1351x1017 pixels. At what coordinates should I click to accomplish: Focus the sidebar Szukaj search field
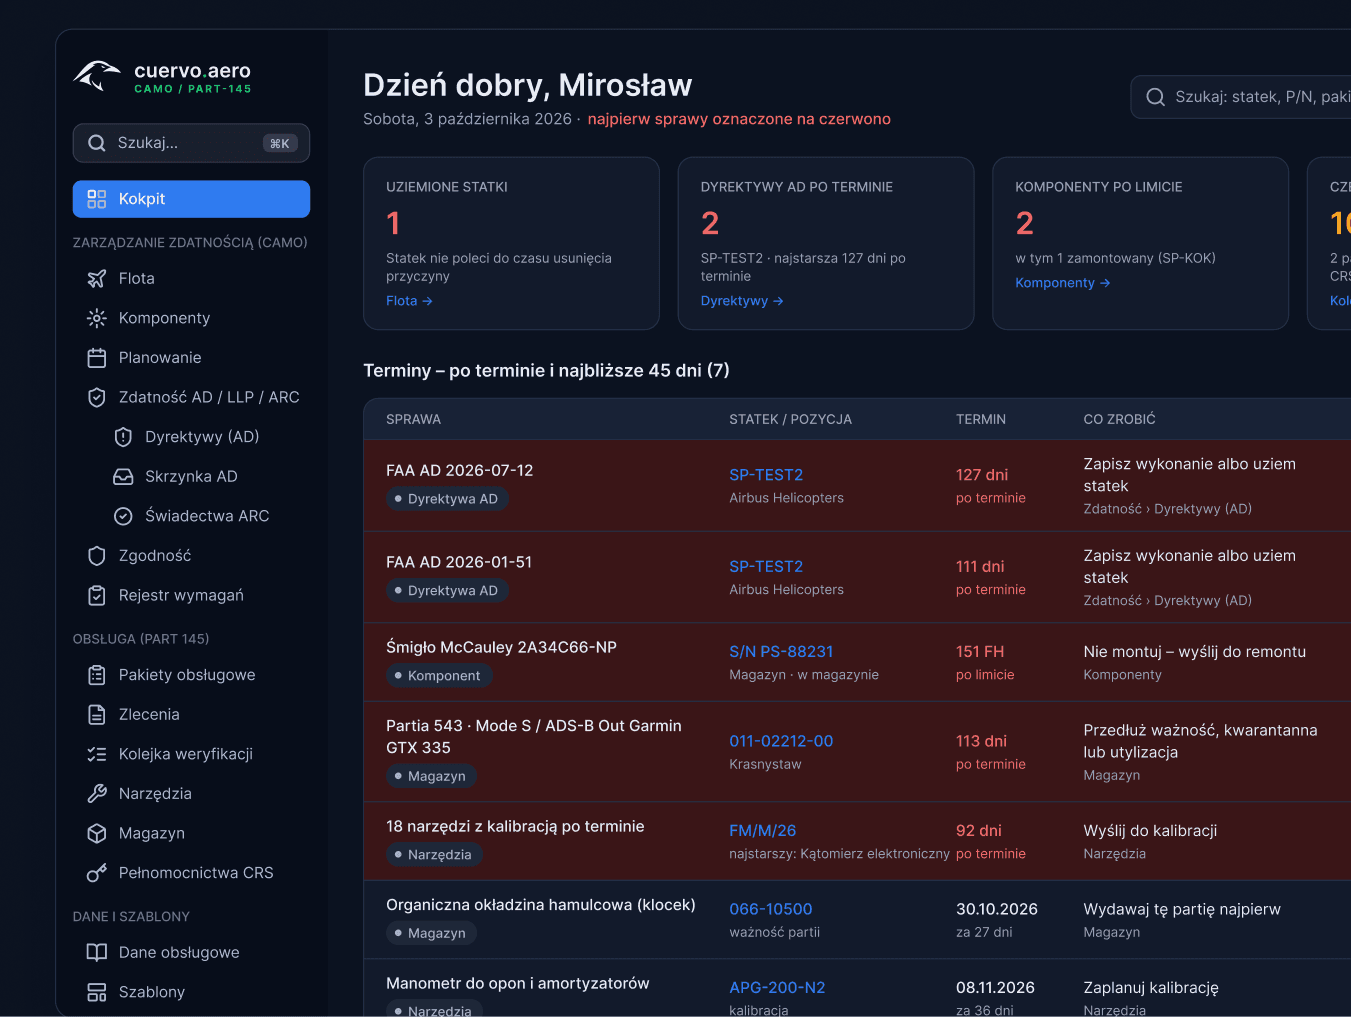[x=191, y=143]
